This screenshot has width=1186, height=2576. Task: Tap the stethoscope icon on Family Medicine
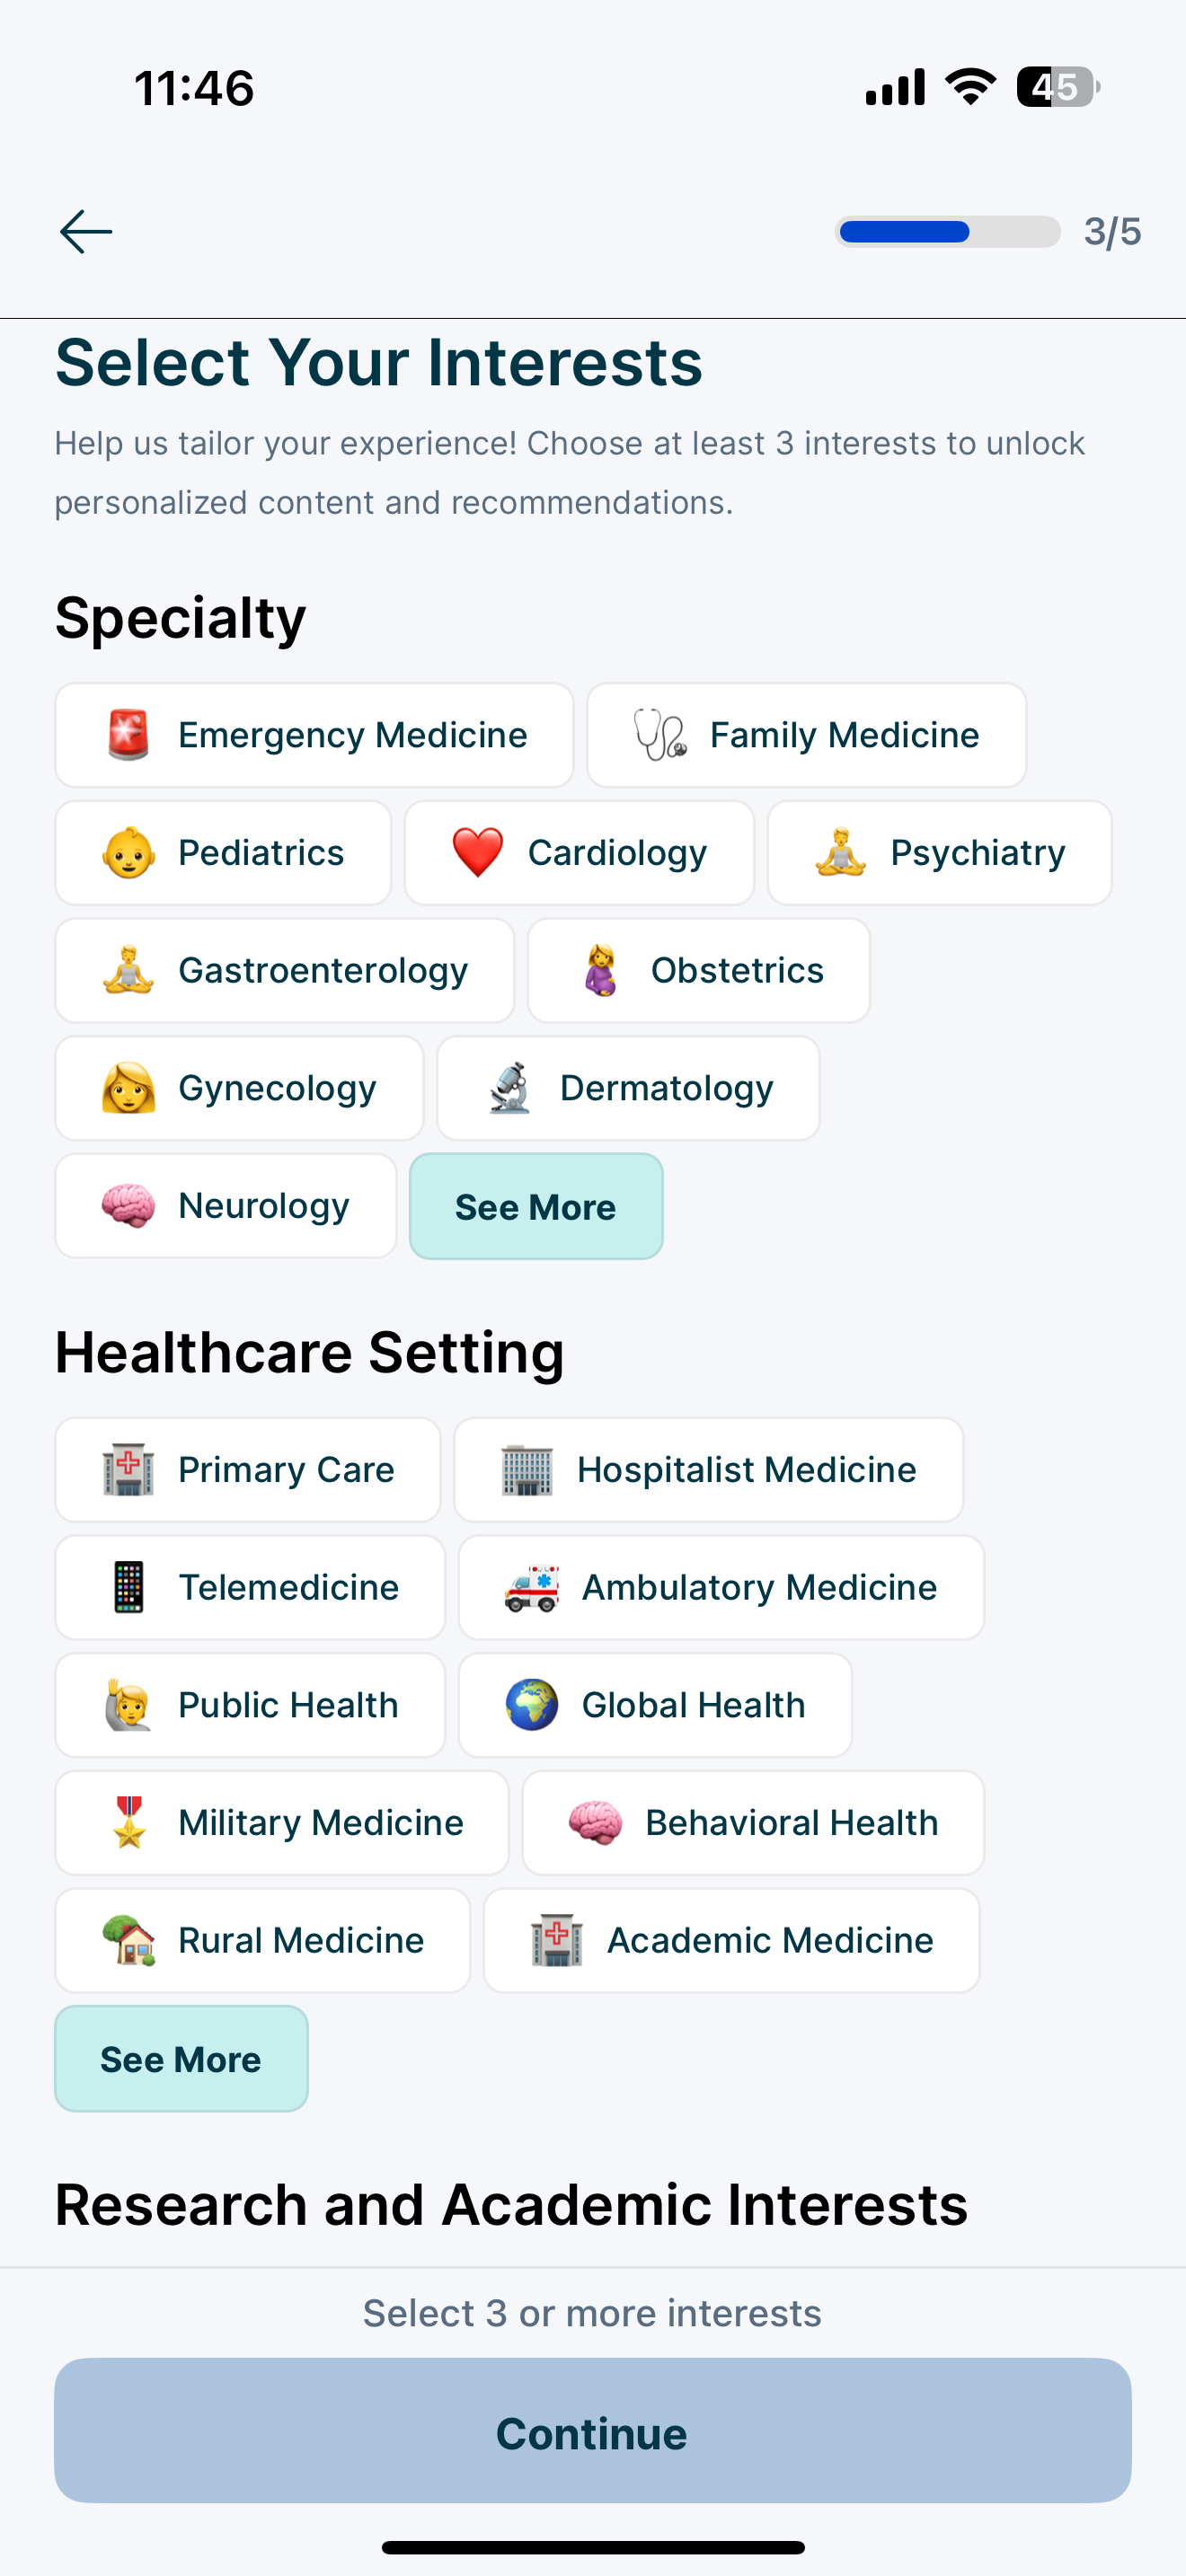[x=660, y=735]
